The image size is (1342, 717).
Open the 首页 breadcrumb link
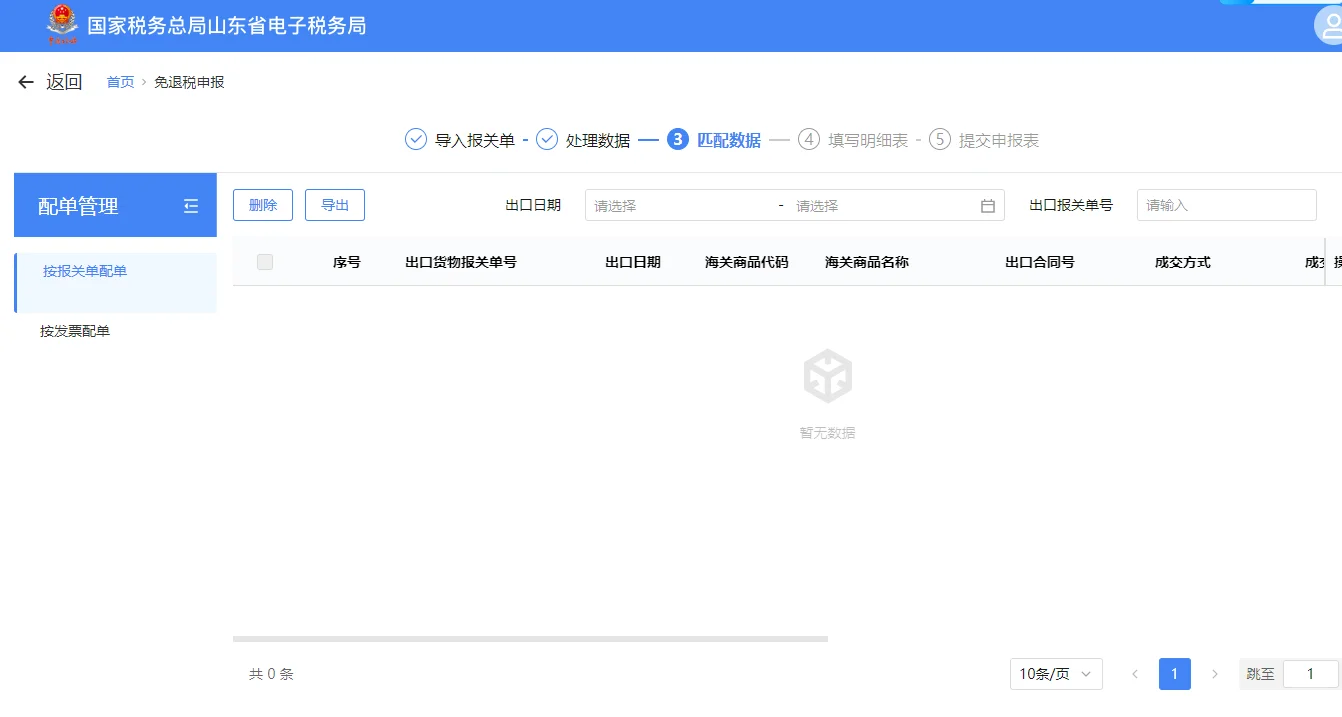(119, 82)
